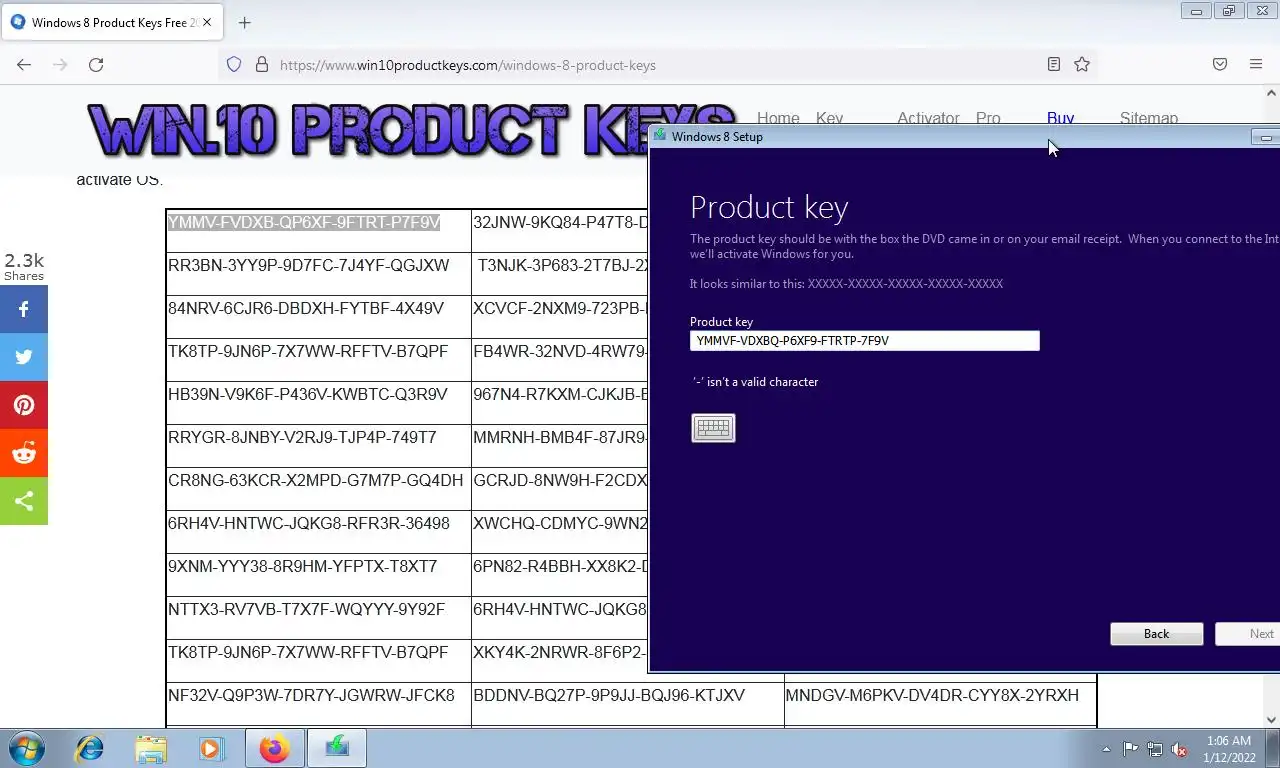Click key RRYGR-8JNBY-V2RJ9-TJP4P-749T7

tap(302, 438)
